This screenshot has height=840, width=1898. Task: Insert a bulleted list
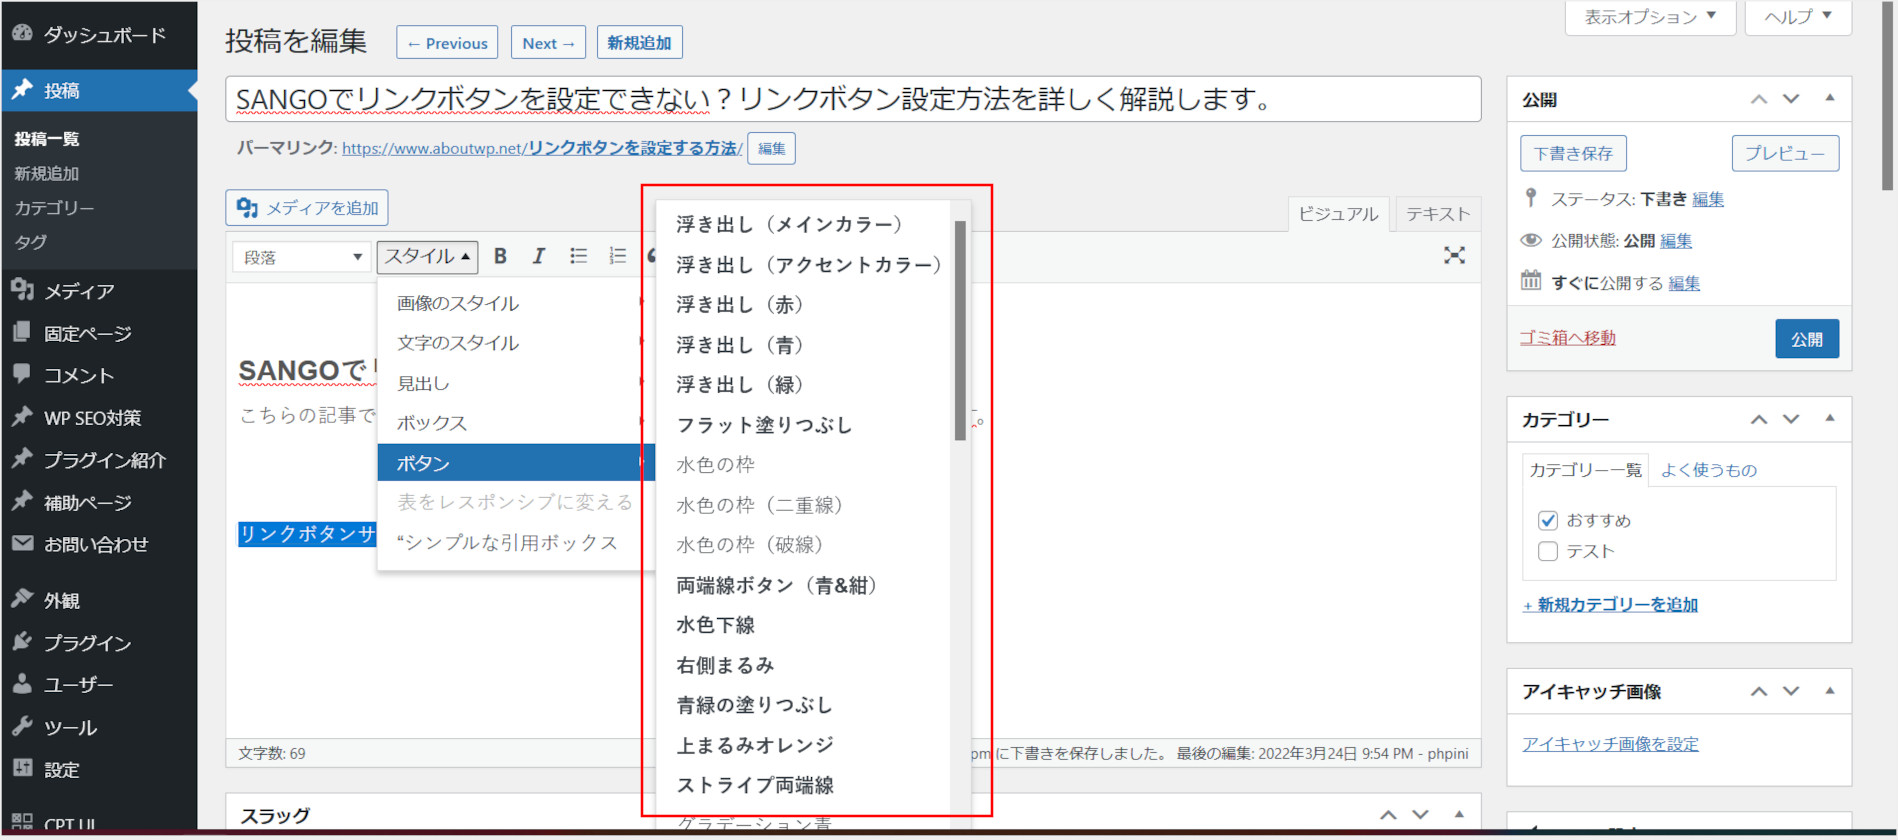tap(578, 256)
